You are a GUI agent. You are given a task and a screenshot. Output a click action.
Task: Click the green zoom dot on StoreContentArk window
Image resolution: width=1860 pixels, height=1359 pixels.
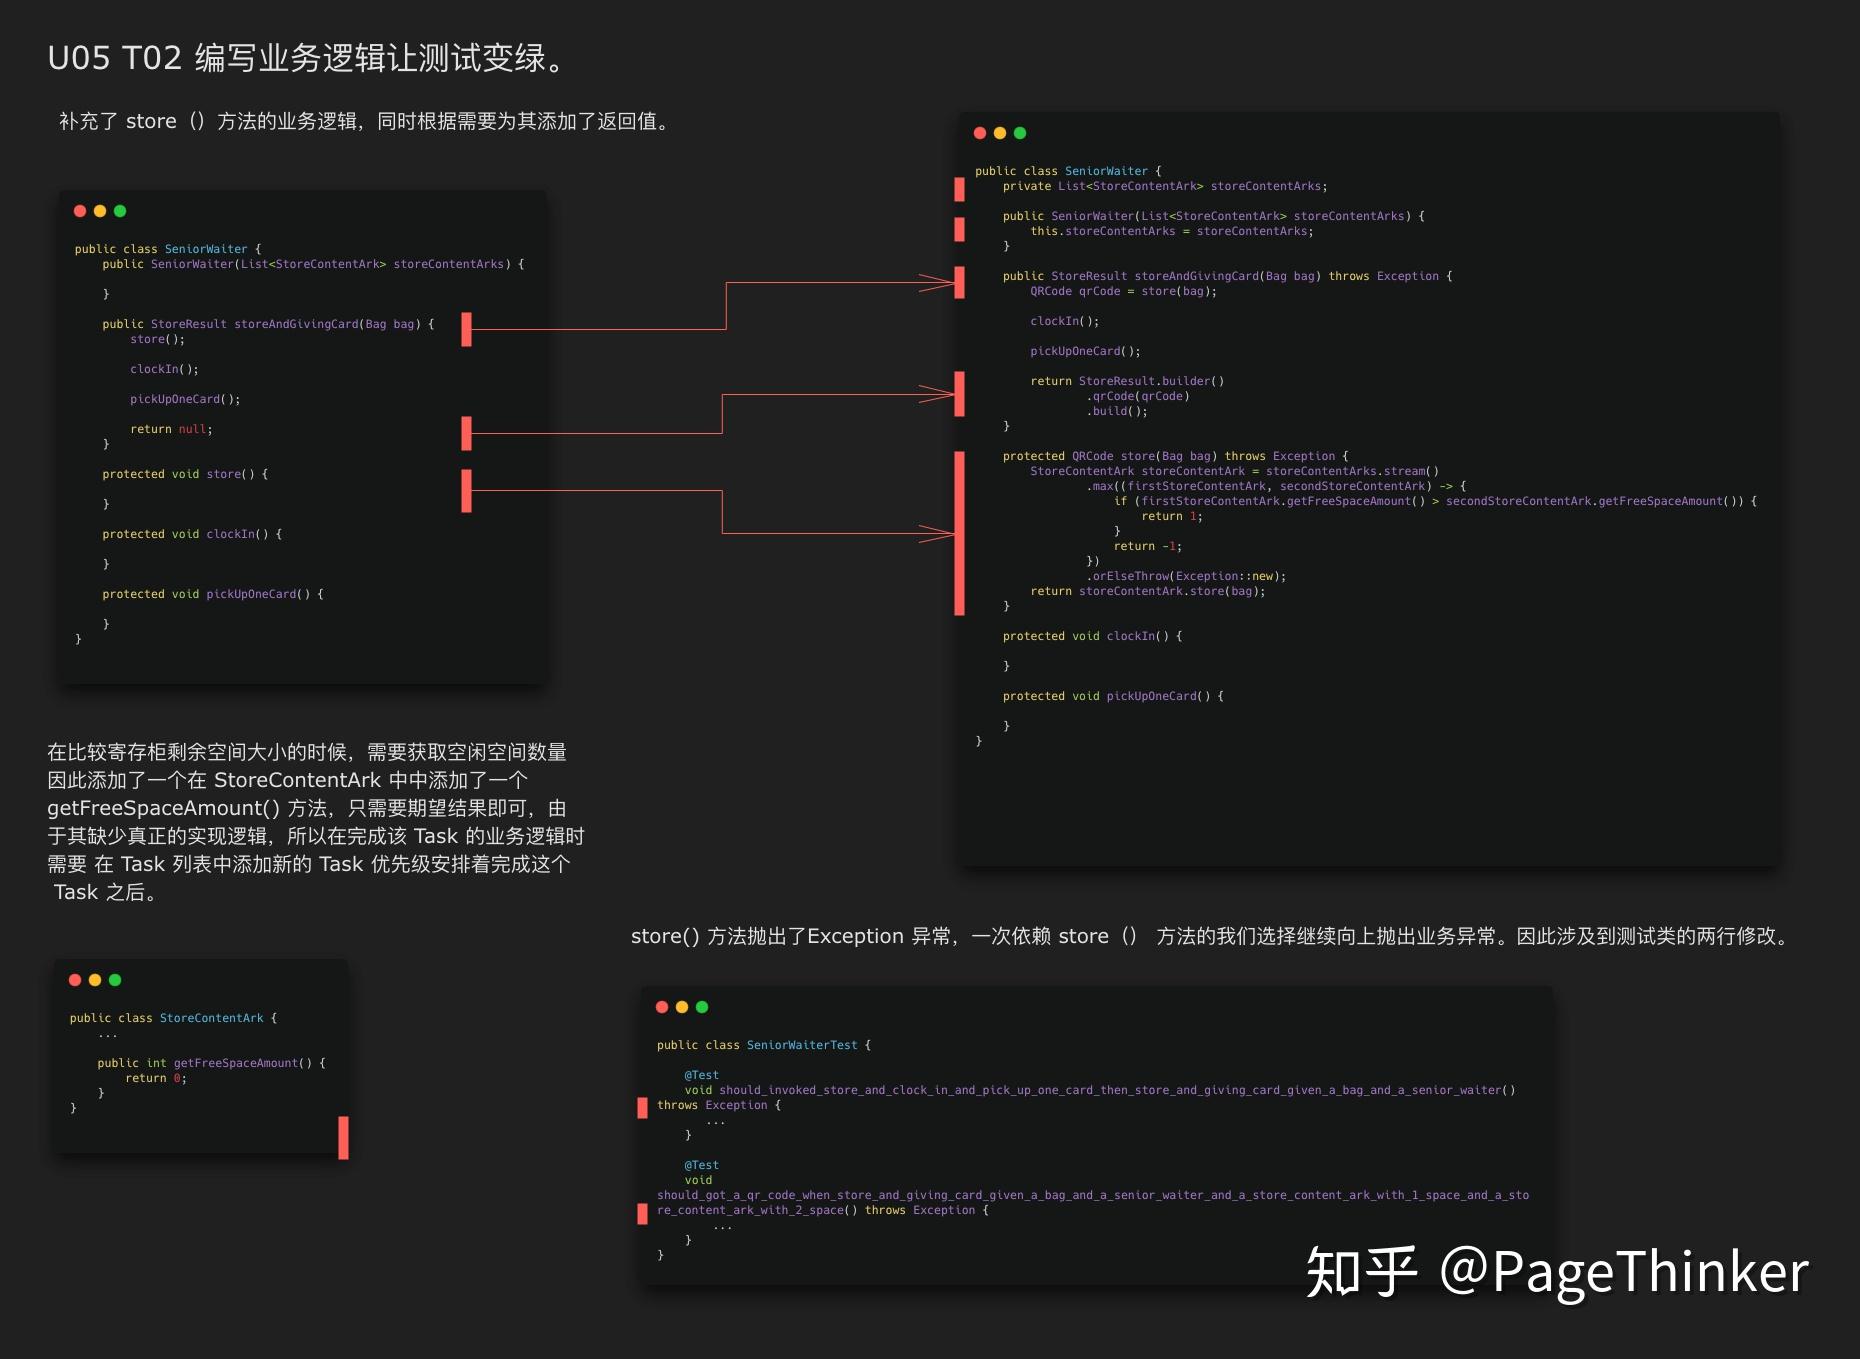coord(115,981)
